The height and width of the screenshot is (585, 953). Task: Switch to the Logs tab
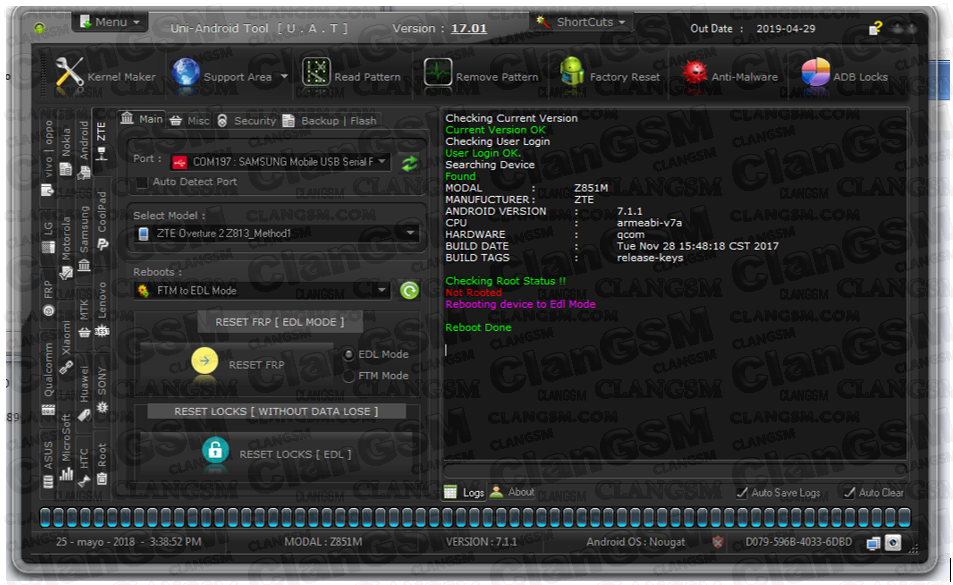click(x=465, y=492)
